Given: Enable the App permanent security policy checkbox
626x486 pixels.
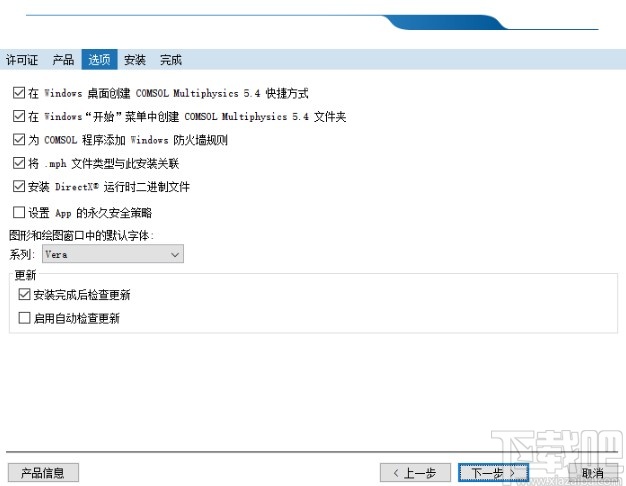Looking at the screenshot, I should 19,212.
